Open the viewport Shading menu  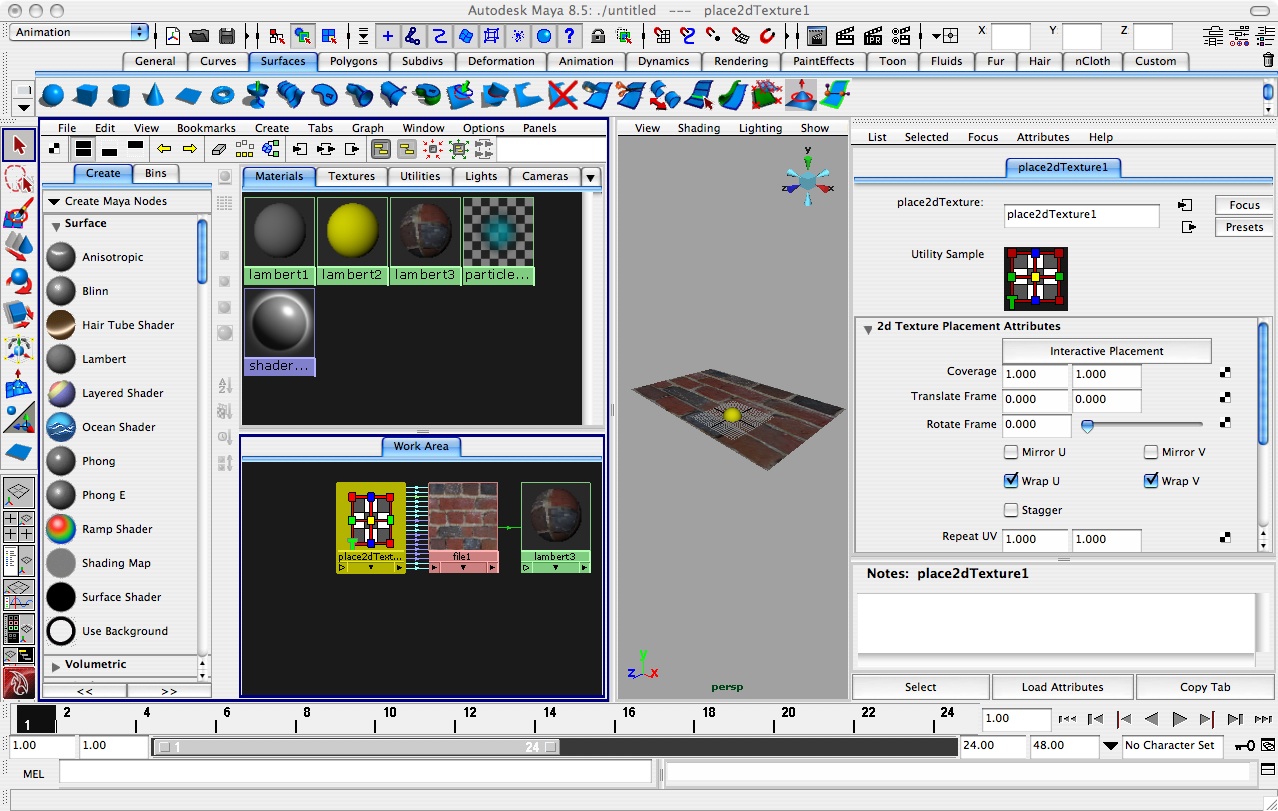699,128
